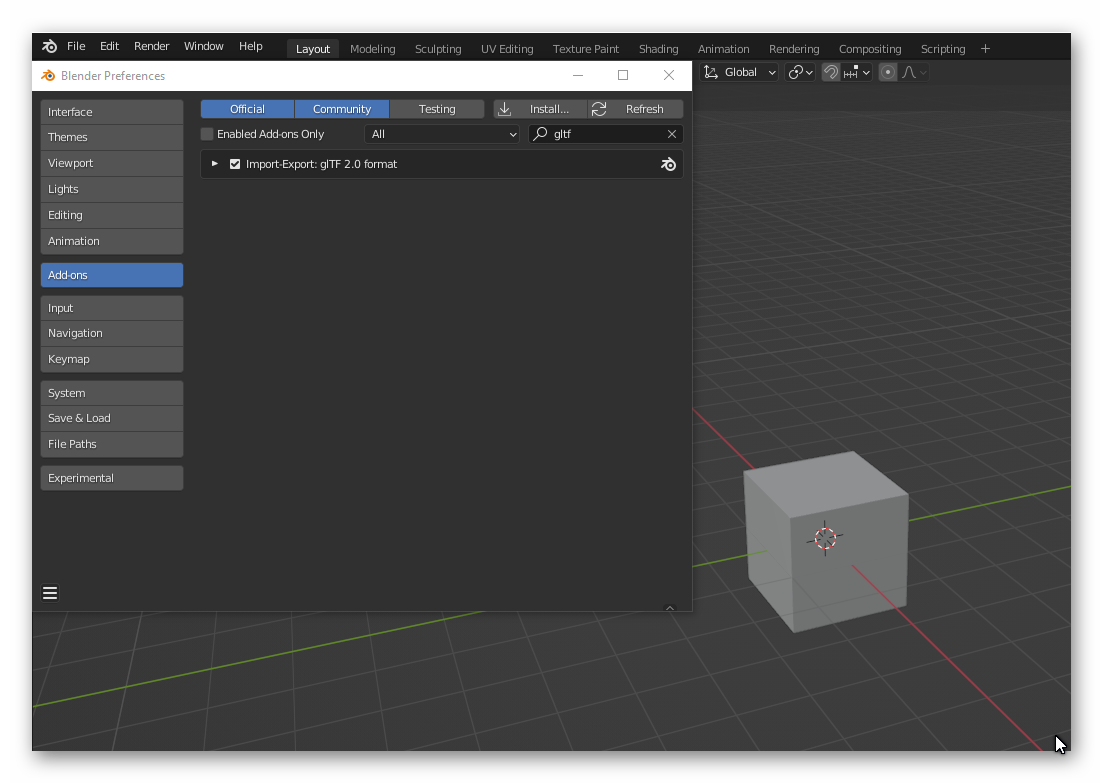Screen dimensions: 1103x783
Task: Open the Interface preferences section
Action: click(112, 112)
